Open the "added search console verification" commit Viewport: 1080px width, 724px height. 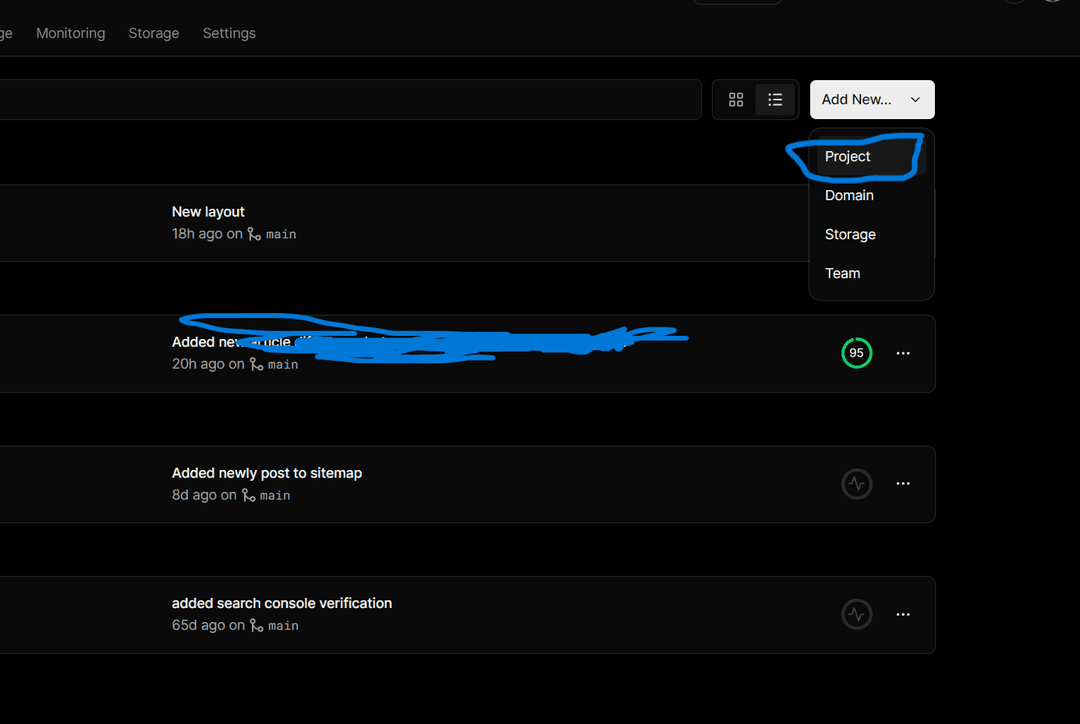pos(282,603)
